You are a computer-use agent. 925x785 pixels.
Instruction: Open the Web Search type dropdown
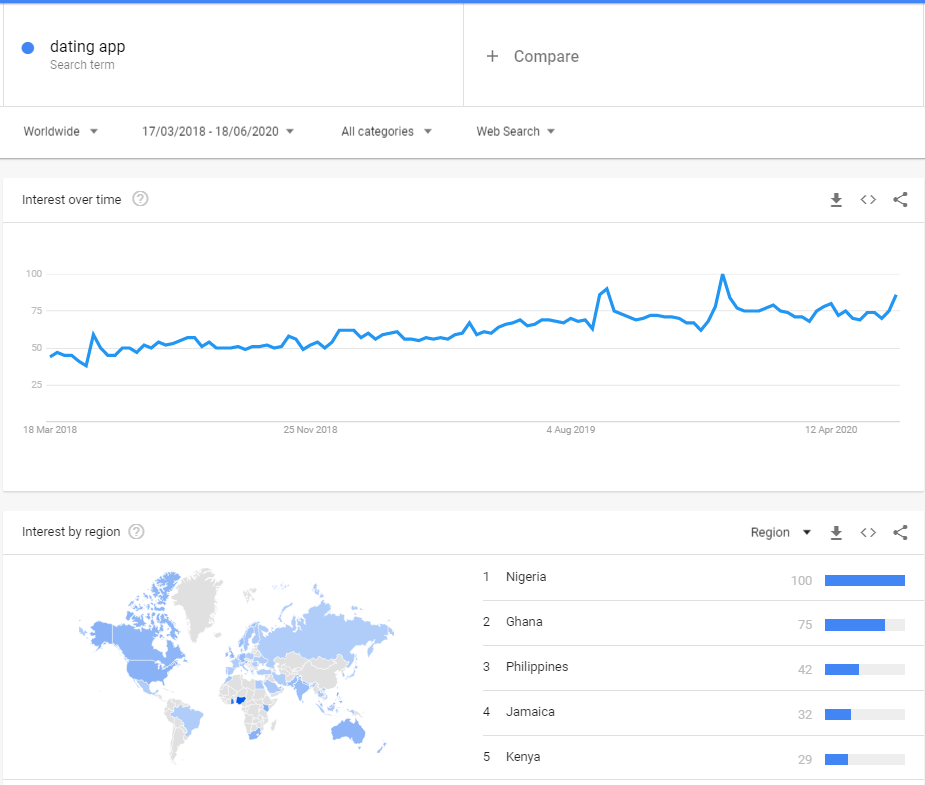[x=515, y=131]
